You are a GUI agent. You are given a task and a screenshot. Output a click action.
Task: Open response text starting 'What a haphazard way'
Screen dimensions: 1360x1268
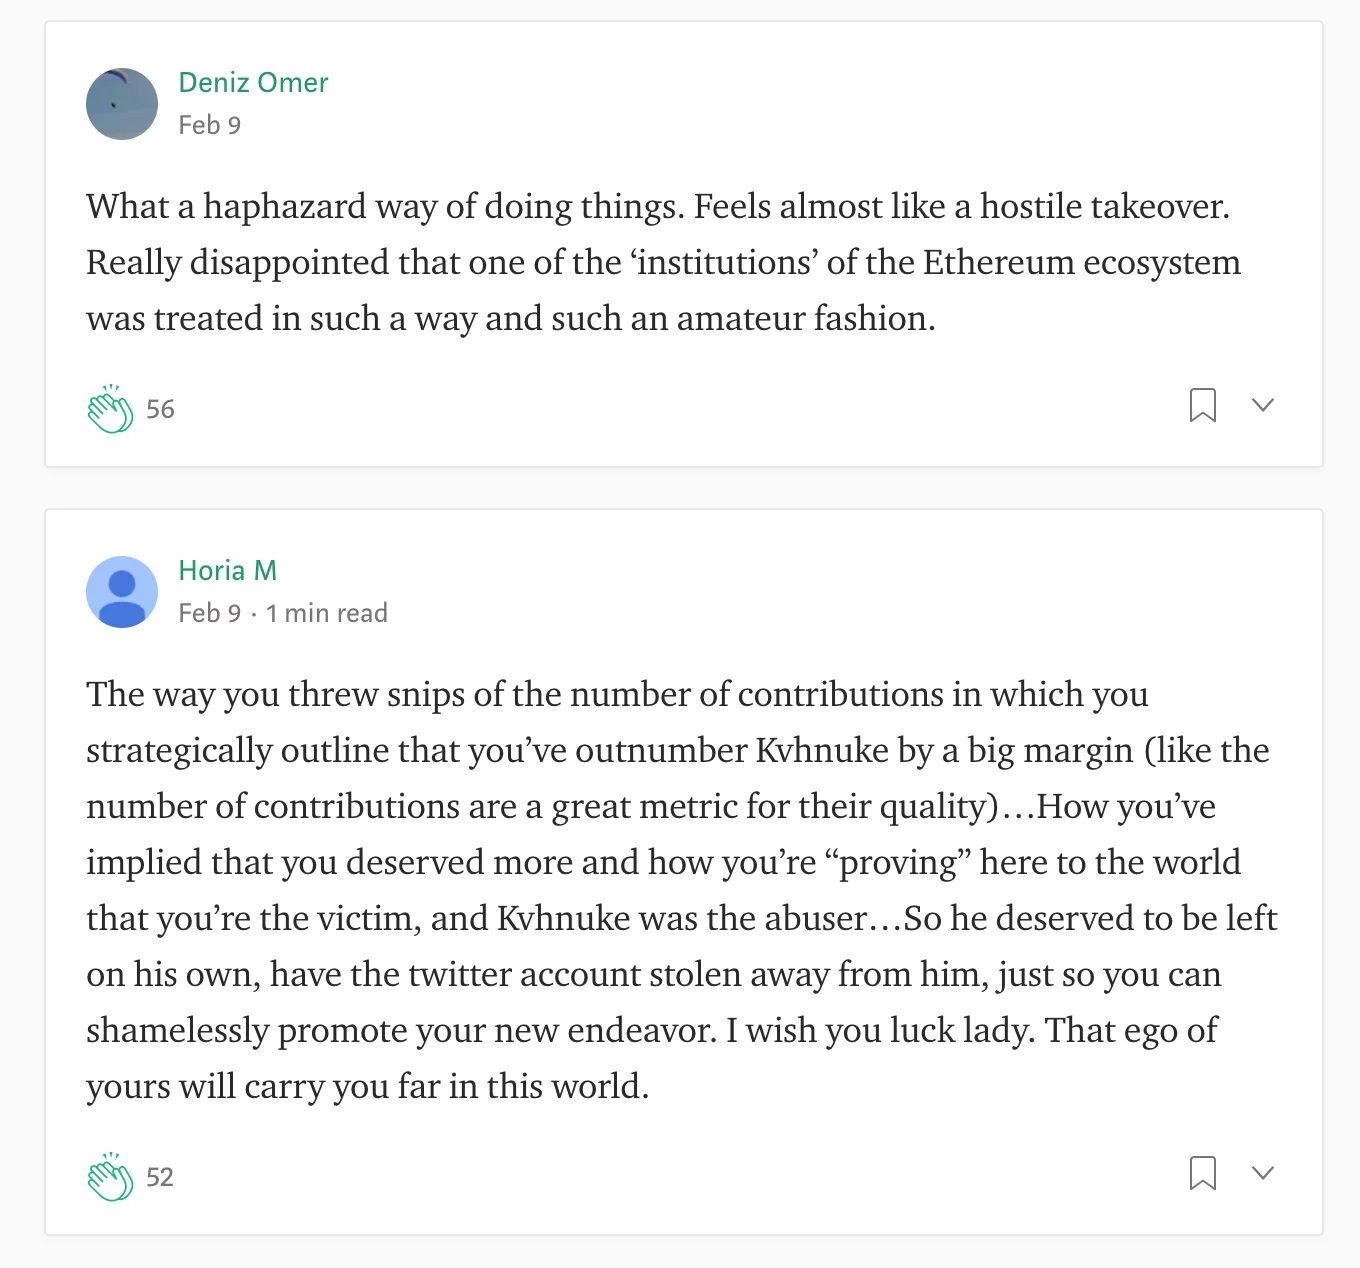point(663,262)
